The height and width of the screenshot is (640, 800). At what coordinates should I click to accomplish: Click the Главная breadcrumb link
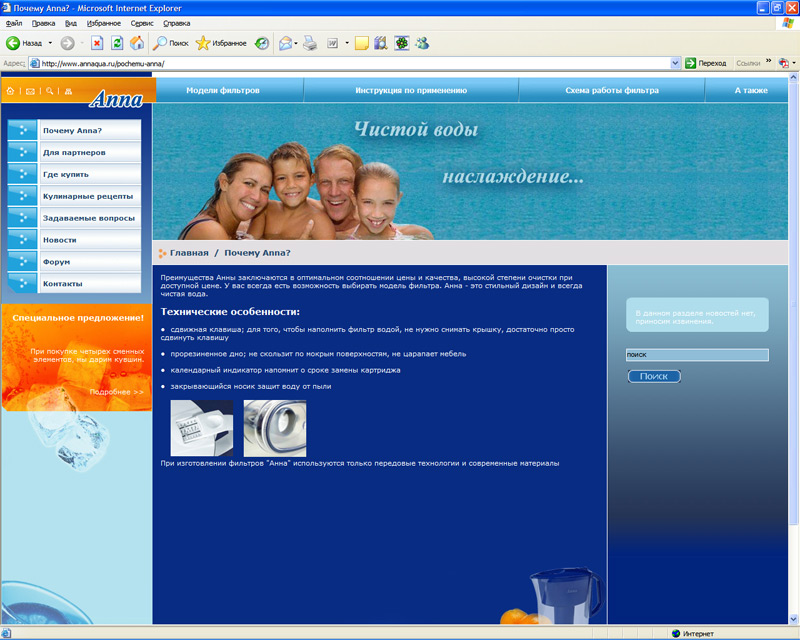(189, 253)
